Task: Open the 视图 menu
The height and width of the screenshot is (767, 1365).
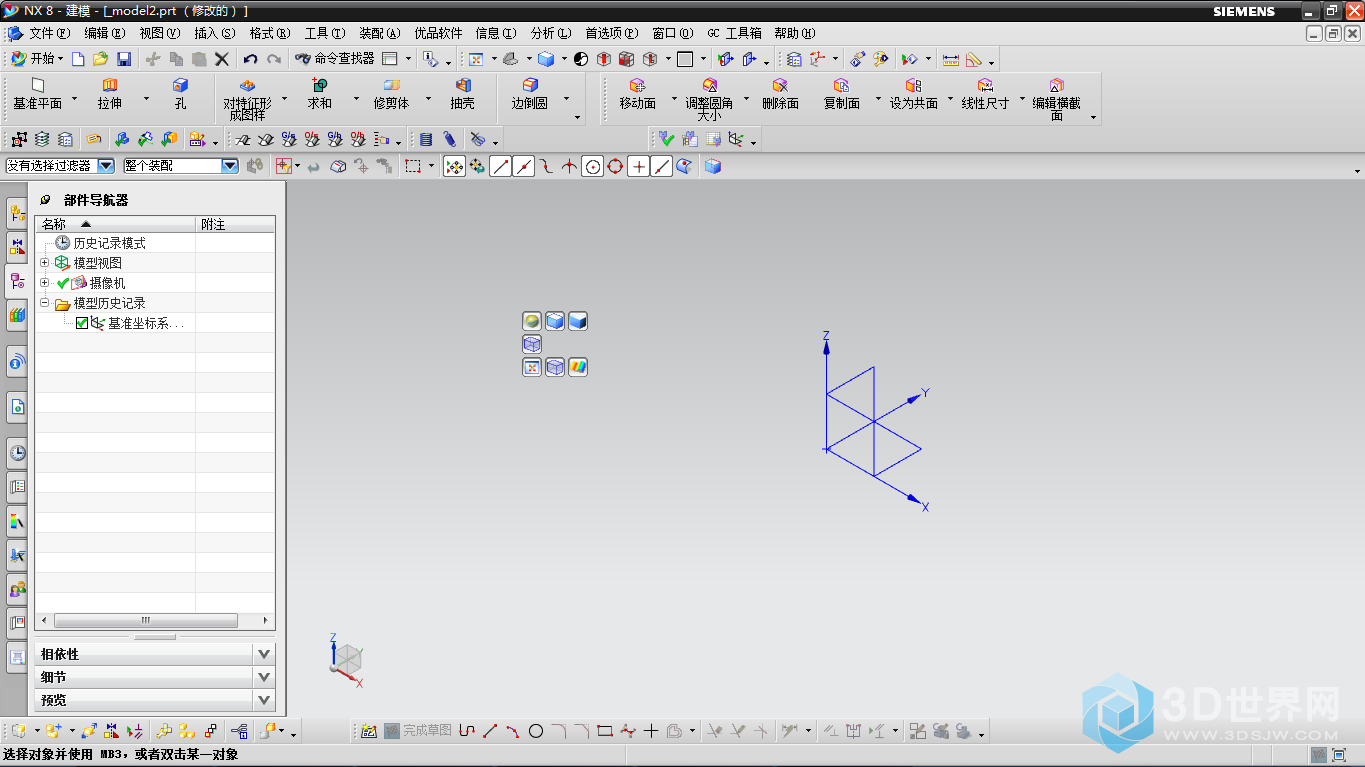Action: pos(160,33)
